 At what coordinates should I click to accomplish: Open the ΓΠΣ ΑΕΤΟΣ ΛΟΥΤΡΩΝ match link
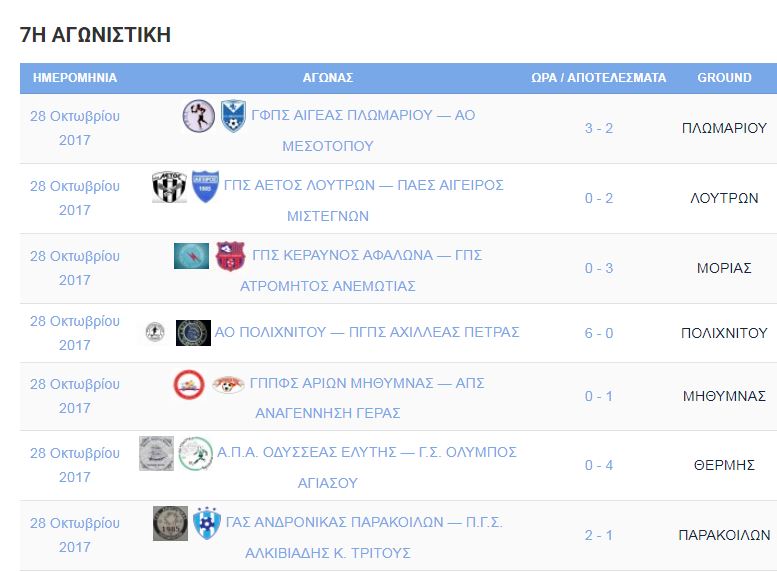(364, 200)
